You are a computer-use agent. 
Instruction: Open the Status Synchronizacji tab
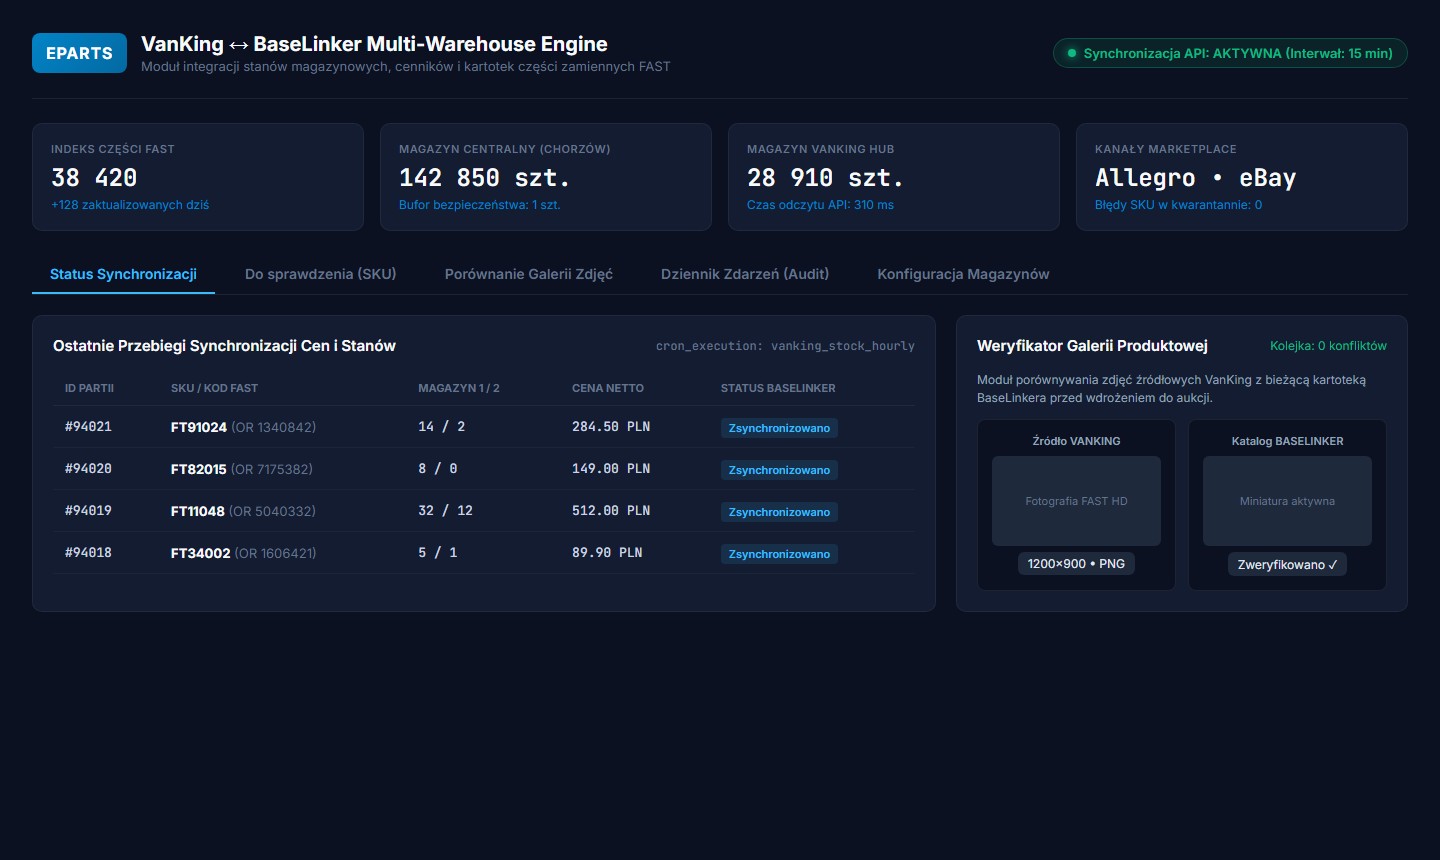[x=123, y=274]
